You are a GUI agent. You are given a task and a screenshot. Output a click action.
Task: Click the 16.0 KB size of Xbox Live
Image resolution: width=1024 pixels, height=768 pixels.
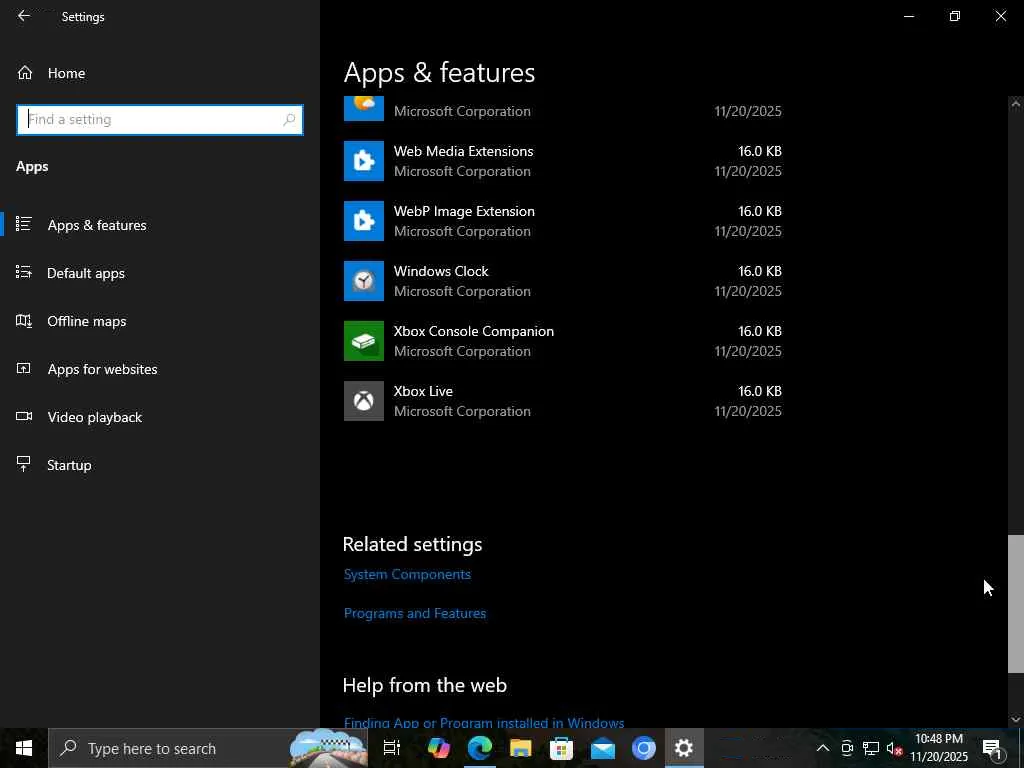click(x=760, y=391)
